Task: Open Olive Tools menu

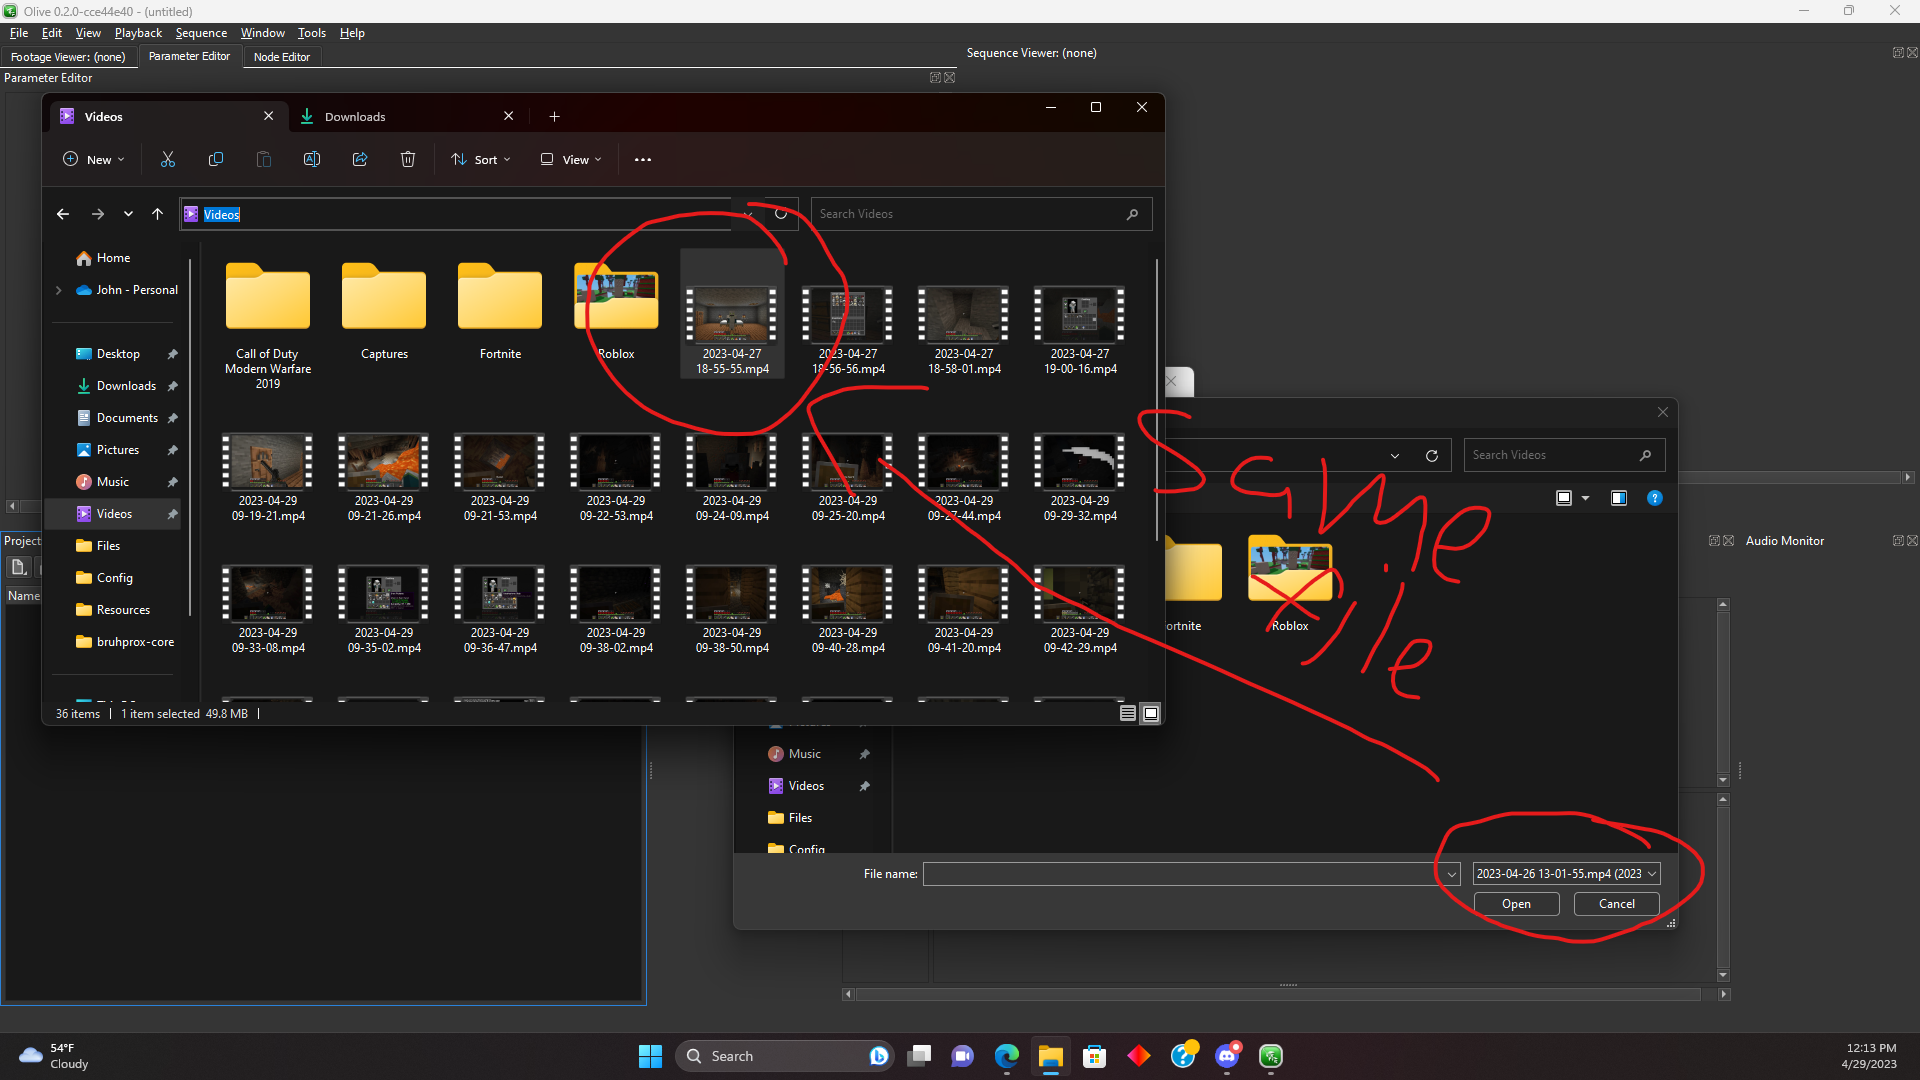Action: click(312, 33)
